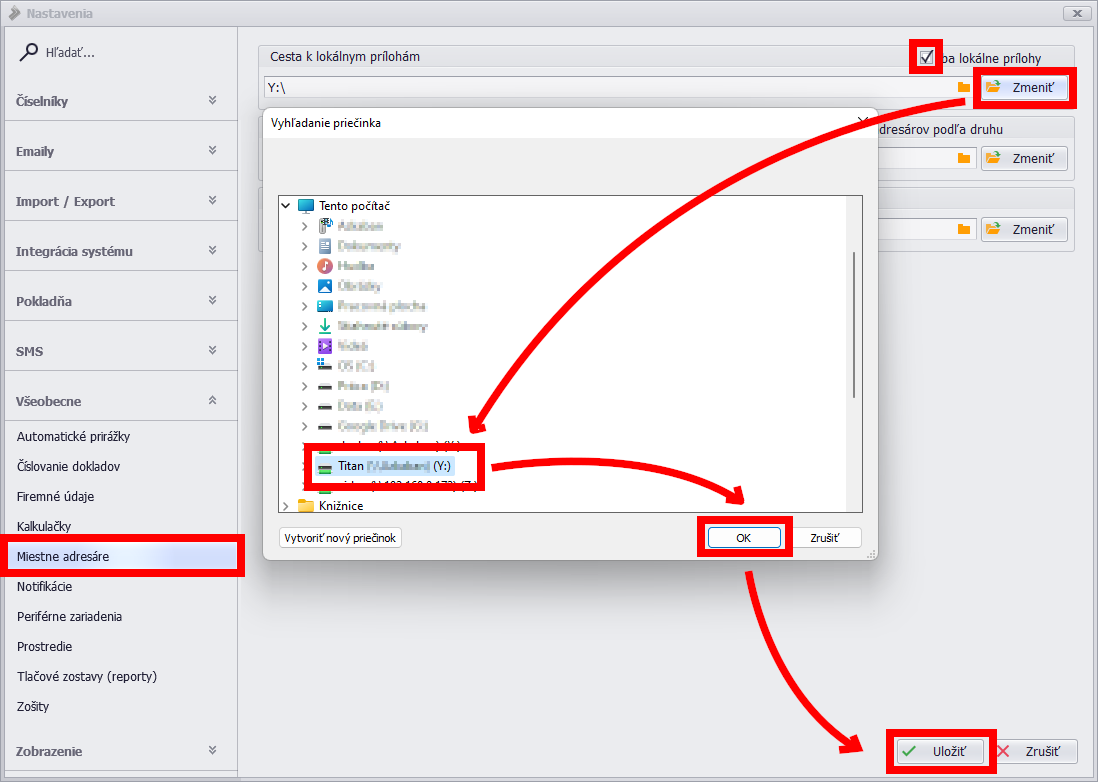
Task: Click the Tento počítač computer icon
Action: coord(306,206)
